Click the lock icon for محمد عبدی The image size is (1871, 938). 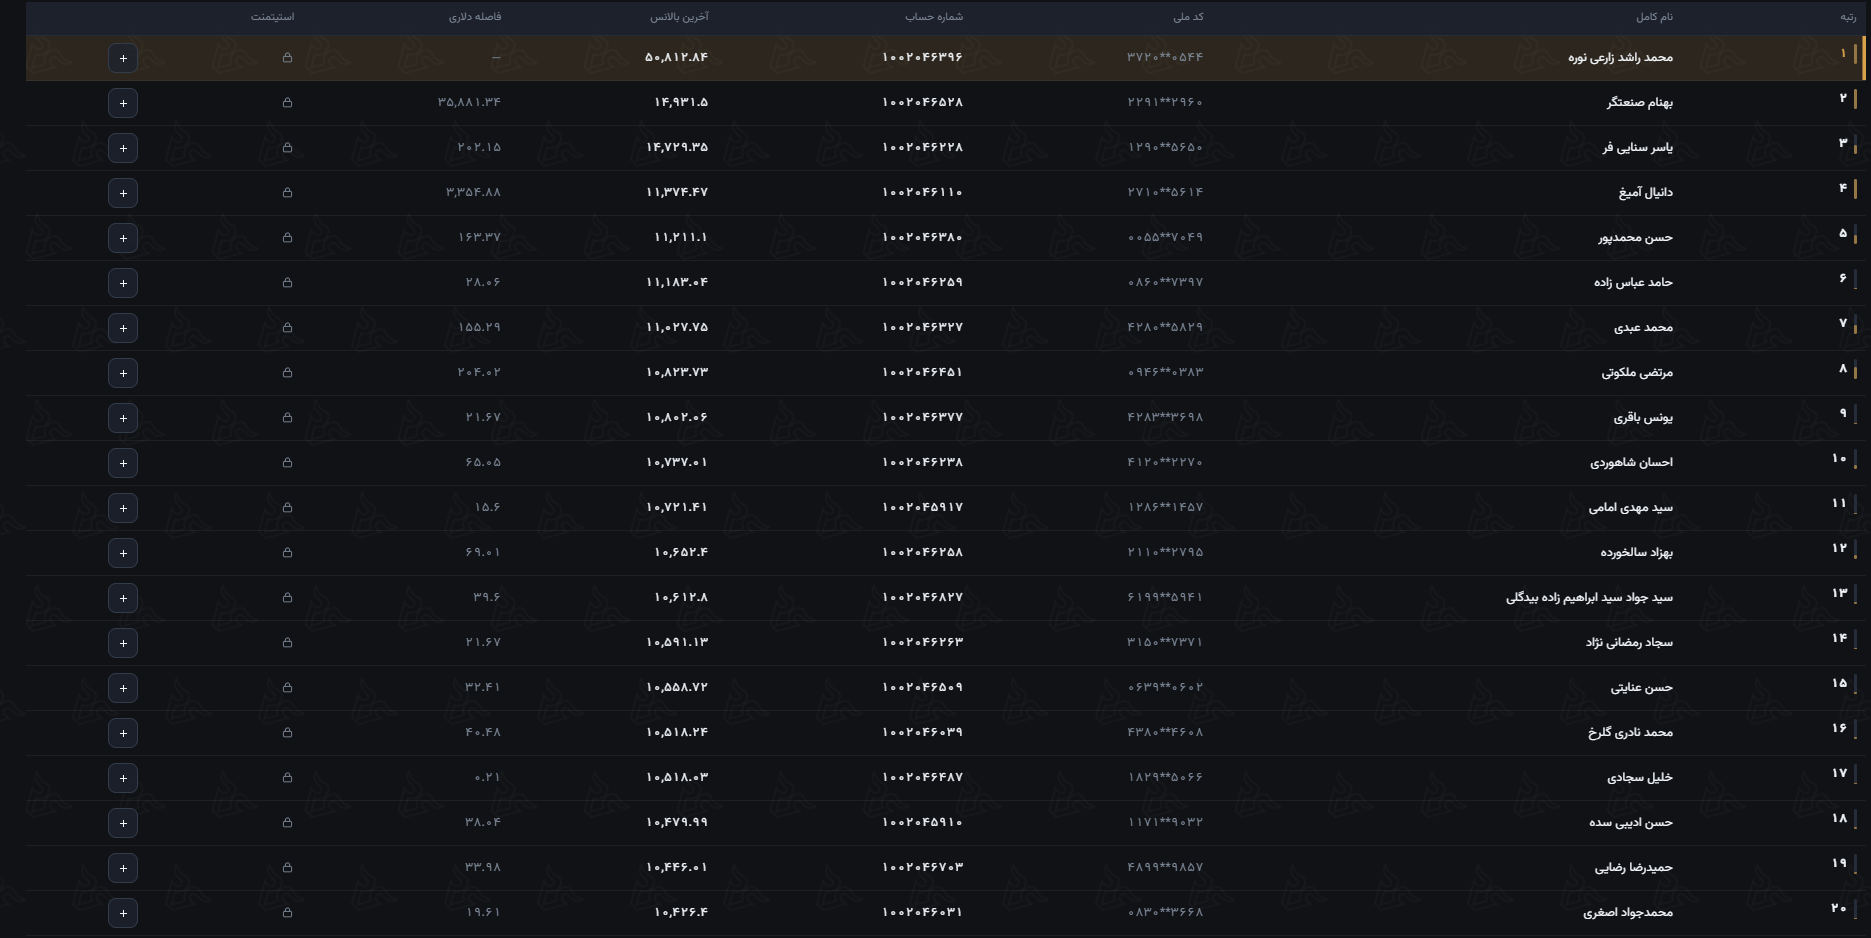[x=287, y=328]
